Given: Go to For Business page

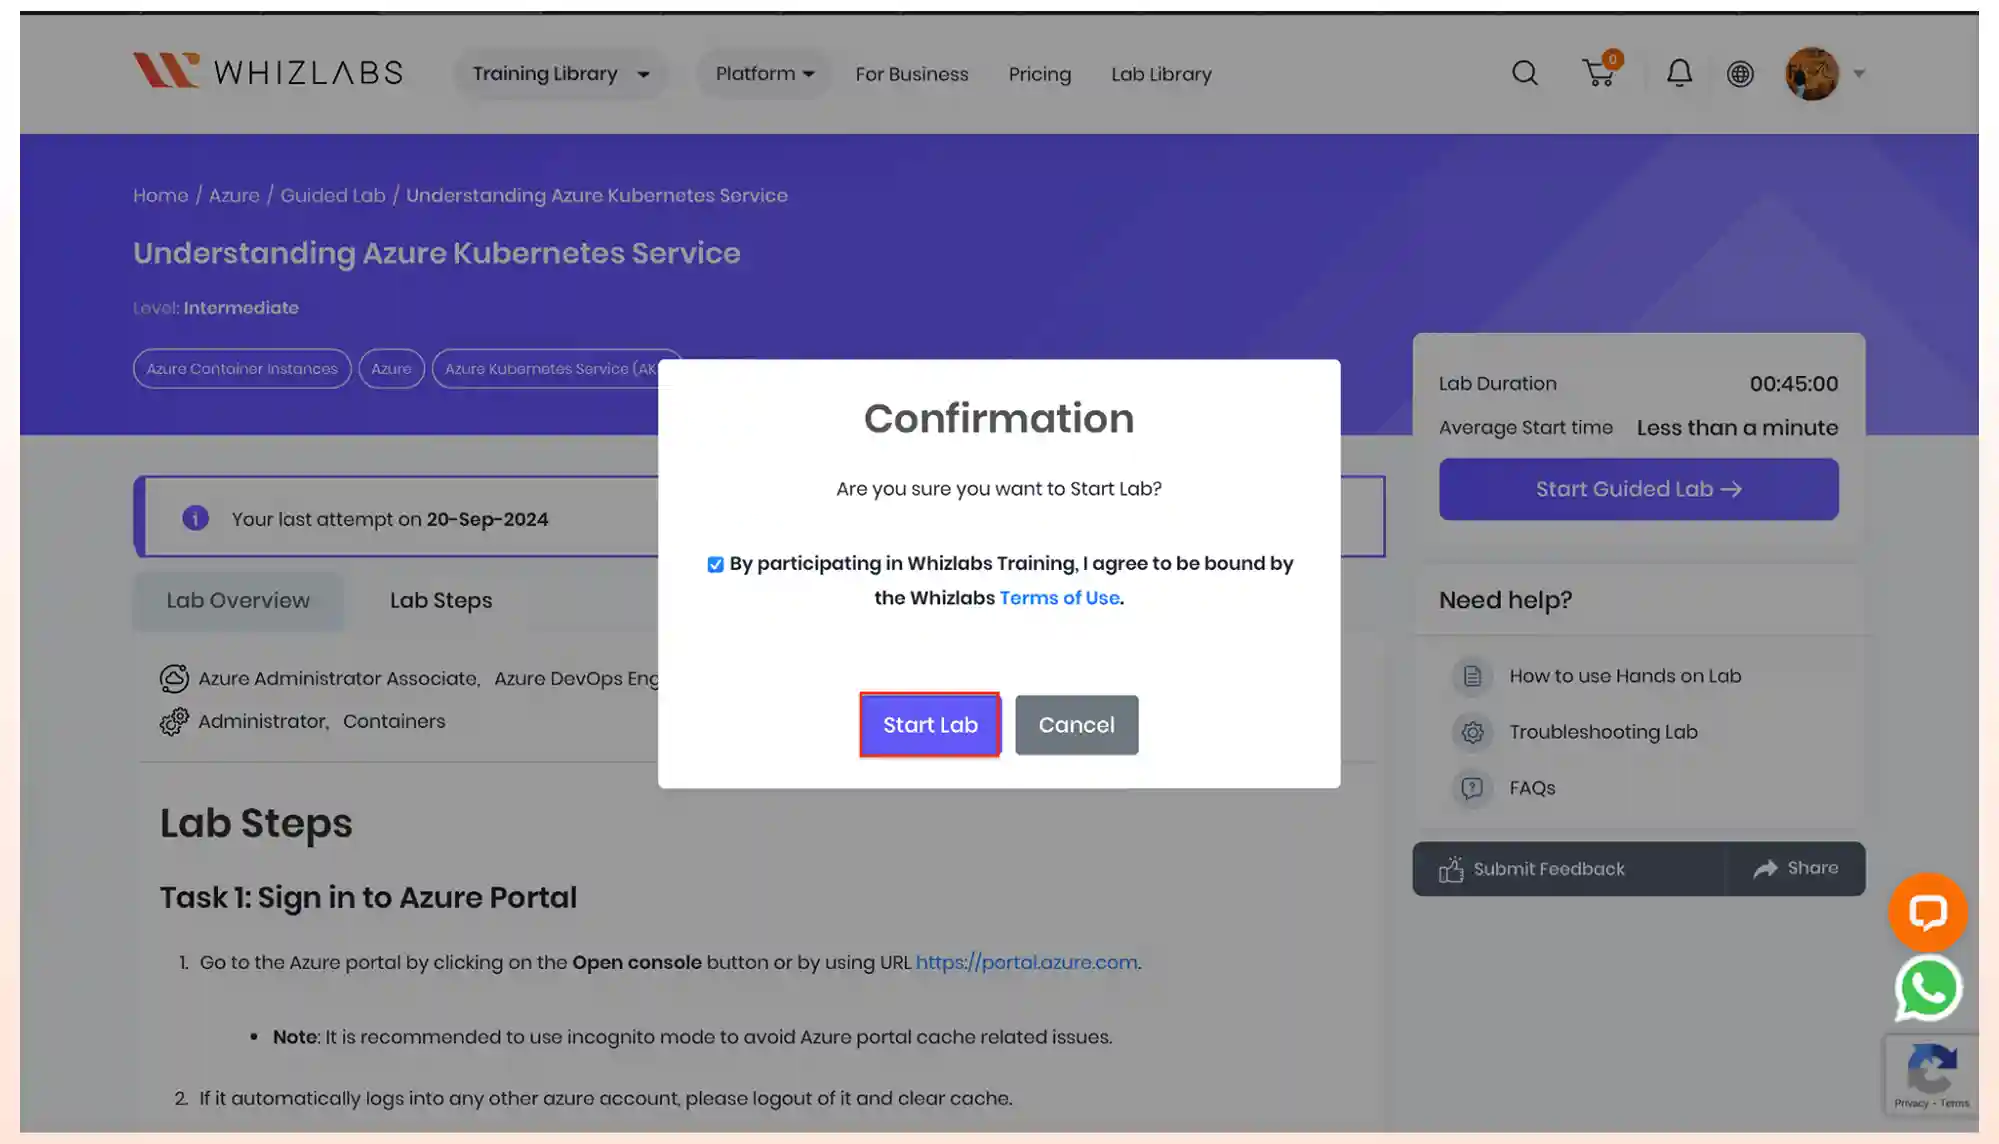Looking at the screenshot, I should pos(912,74).
